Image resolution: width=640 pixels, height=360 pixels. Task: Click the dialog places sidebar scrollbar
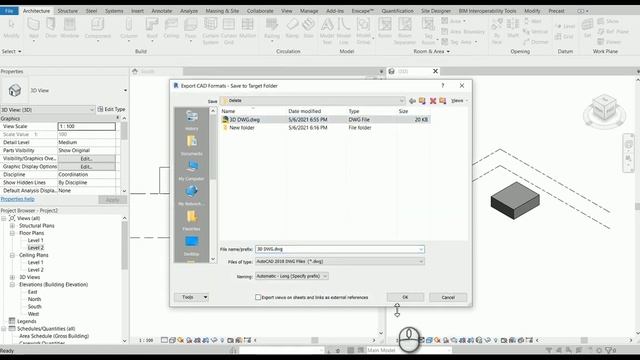(x=213, y=147)
